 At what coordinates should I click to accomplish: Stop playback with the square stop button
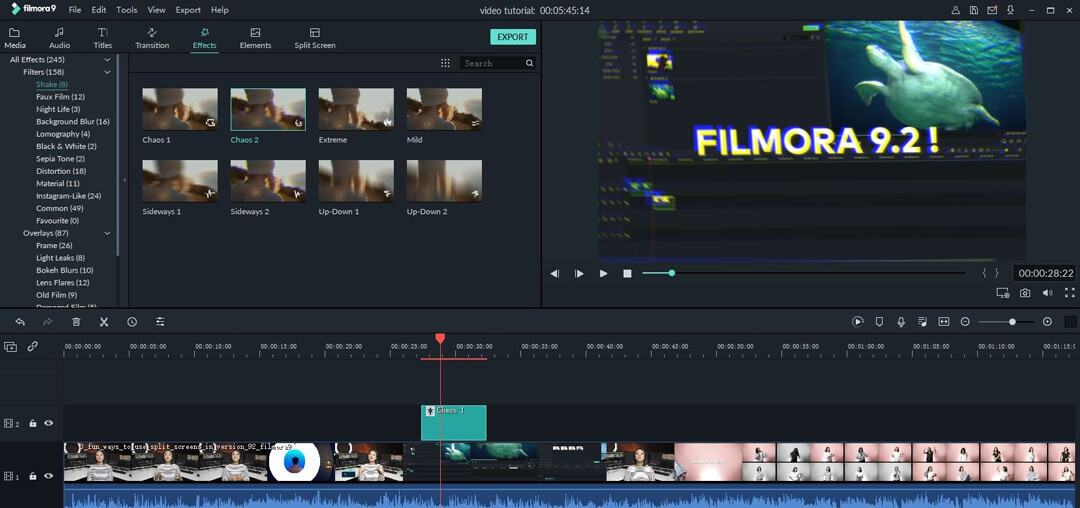click(x=627, y=273)
